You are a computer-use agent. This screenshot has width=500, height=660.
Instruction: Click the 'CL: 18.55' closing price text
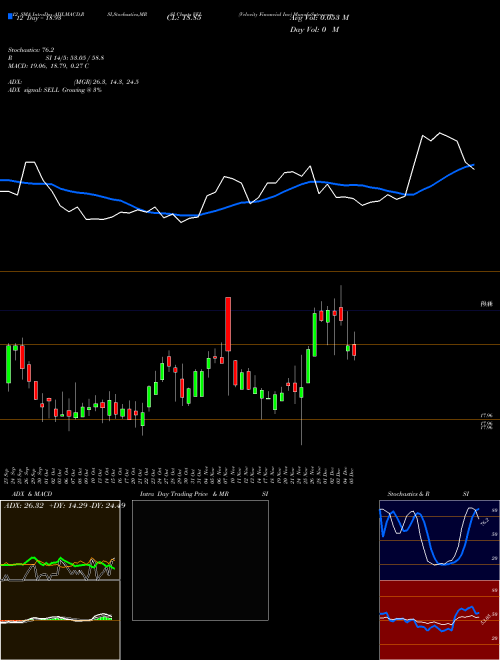[x=184, y=18]
